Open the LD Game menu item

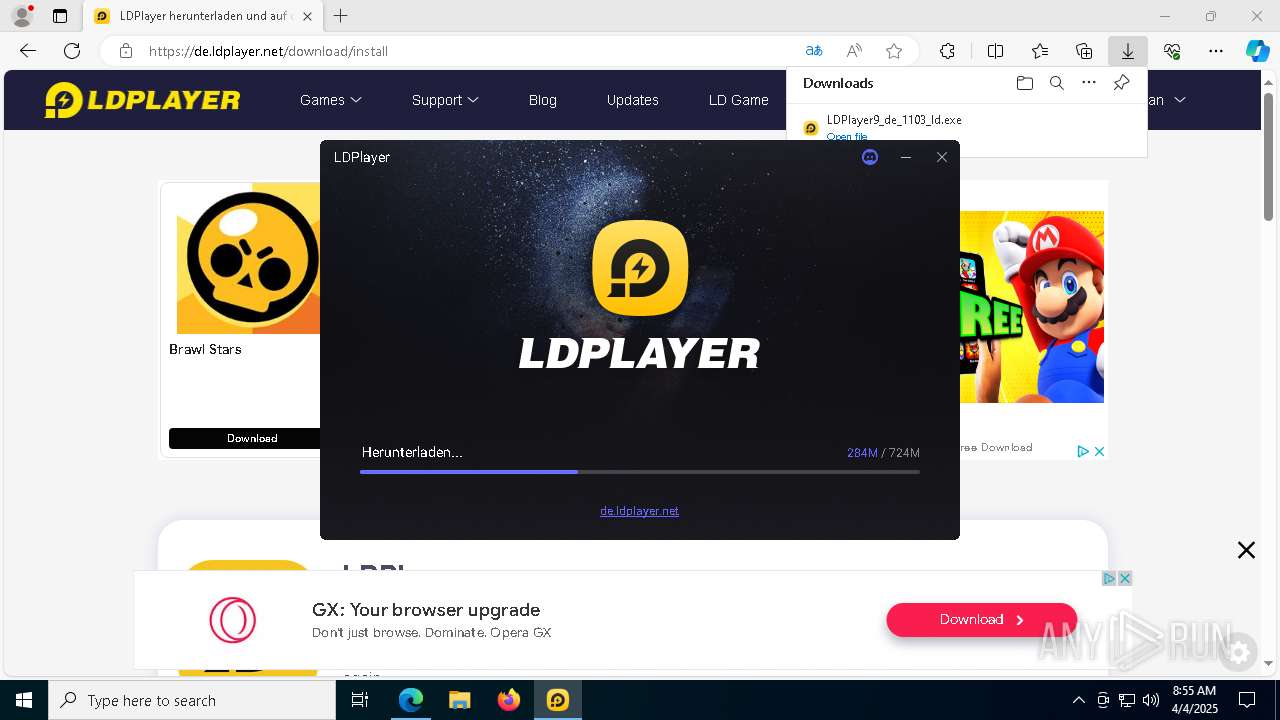point(739,100)
